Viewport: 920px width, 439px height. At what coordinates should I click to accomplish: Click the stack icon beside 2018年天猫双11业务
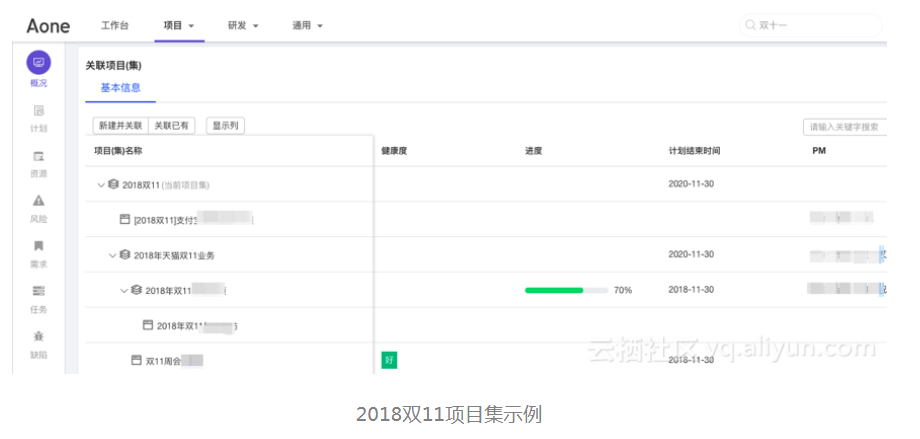(x=125, y=255)
